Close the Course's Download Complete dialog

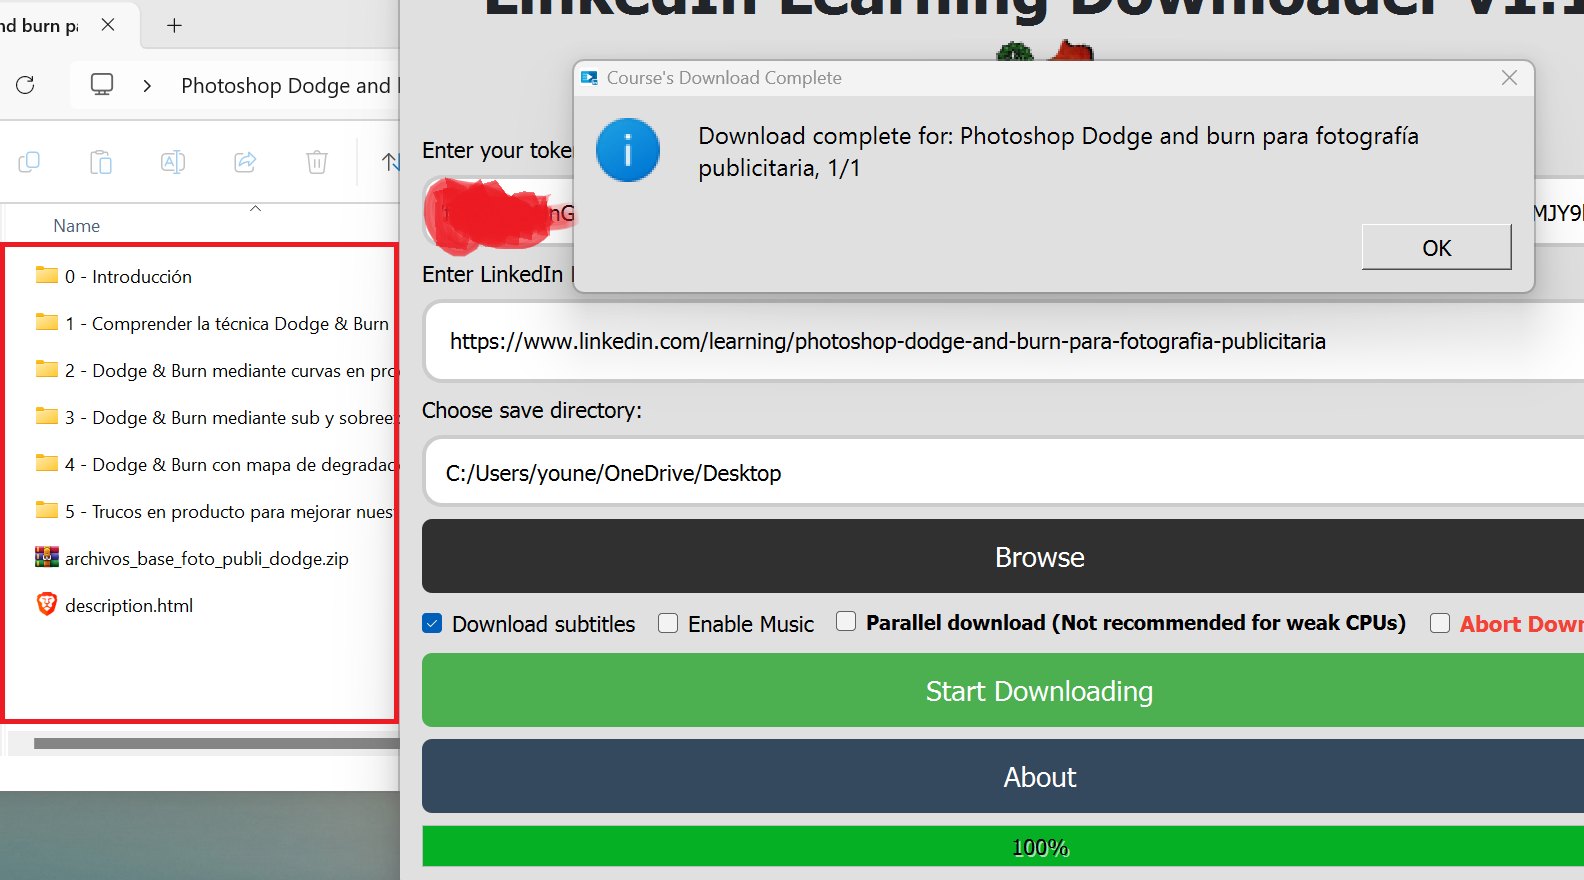(x=1509, y=78)
